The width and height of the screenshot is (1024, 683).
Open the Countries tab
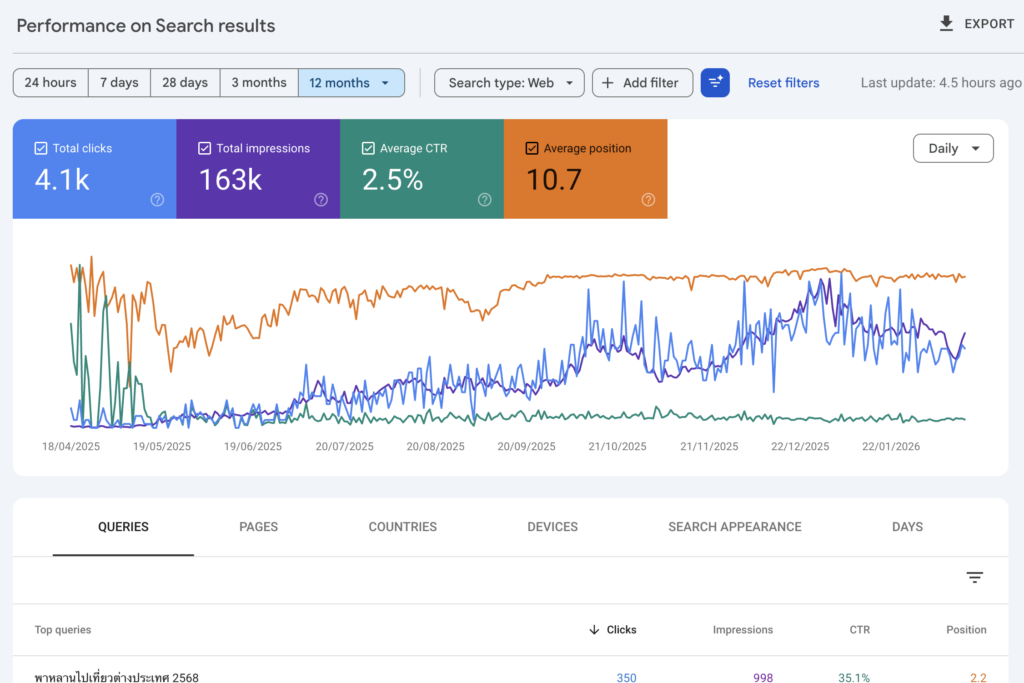[x=402, y=527]
